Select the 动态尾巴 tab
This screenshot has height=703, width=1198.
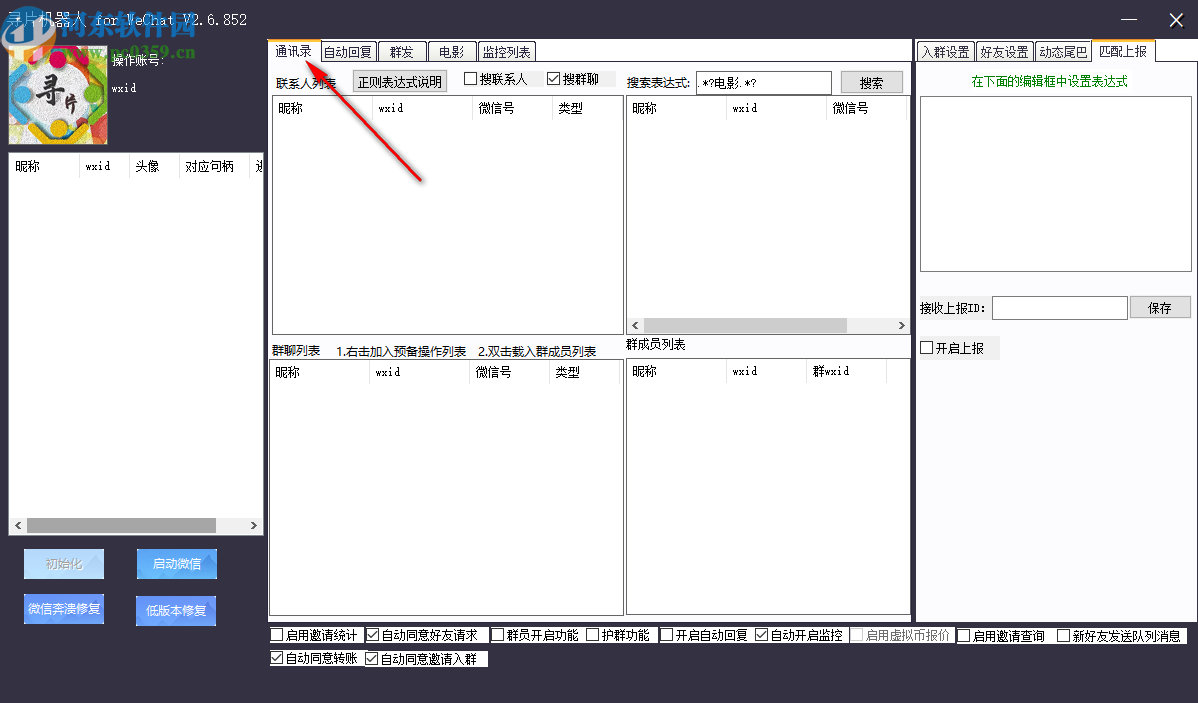1064,52
